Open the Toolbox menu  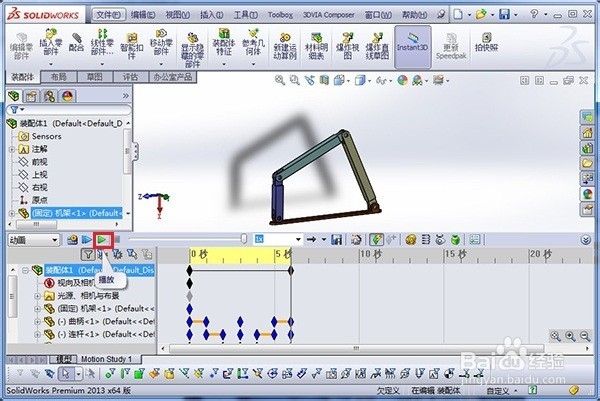point(280,15)
